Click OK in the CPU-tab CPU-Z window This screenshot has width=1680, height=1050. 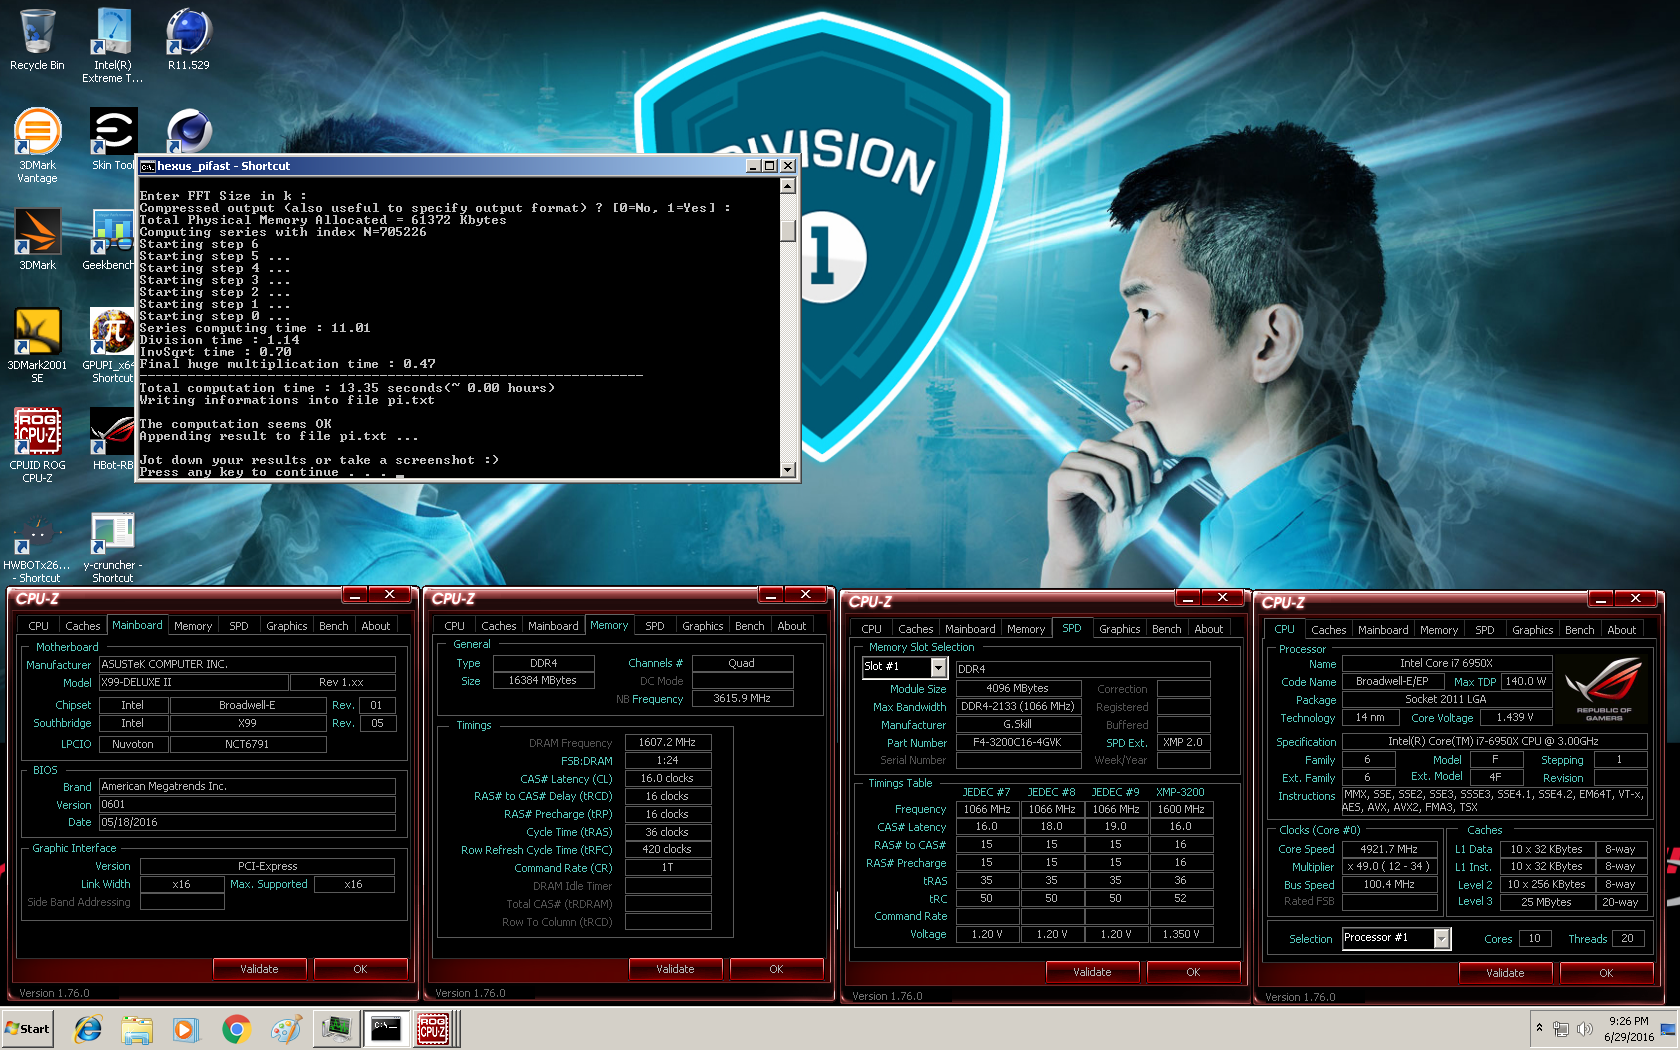1606,973
